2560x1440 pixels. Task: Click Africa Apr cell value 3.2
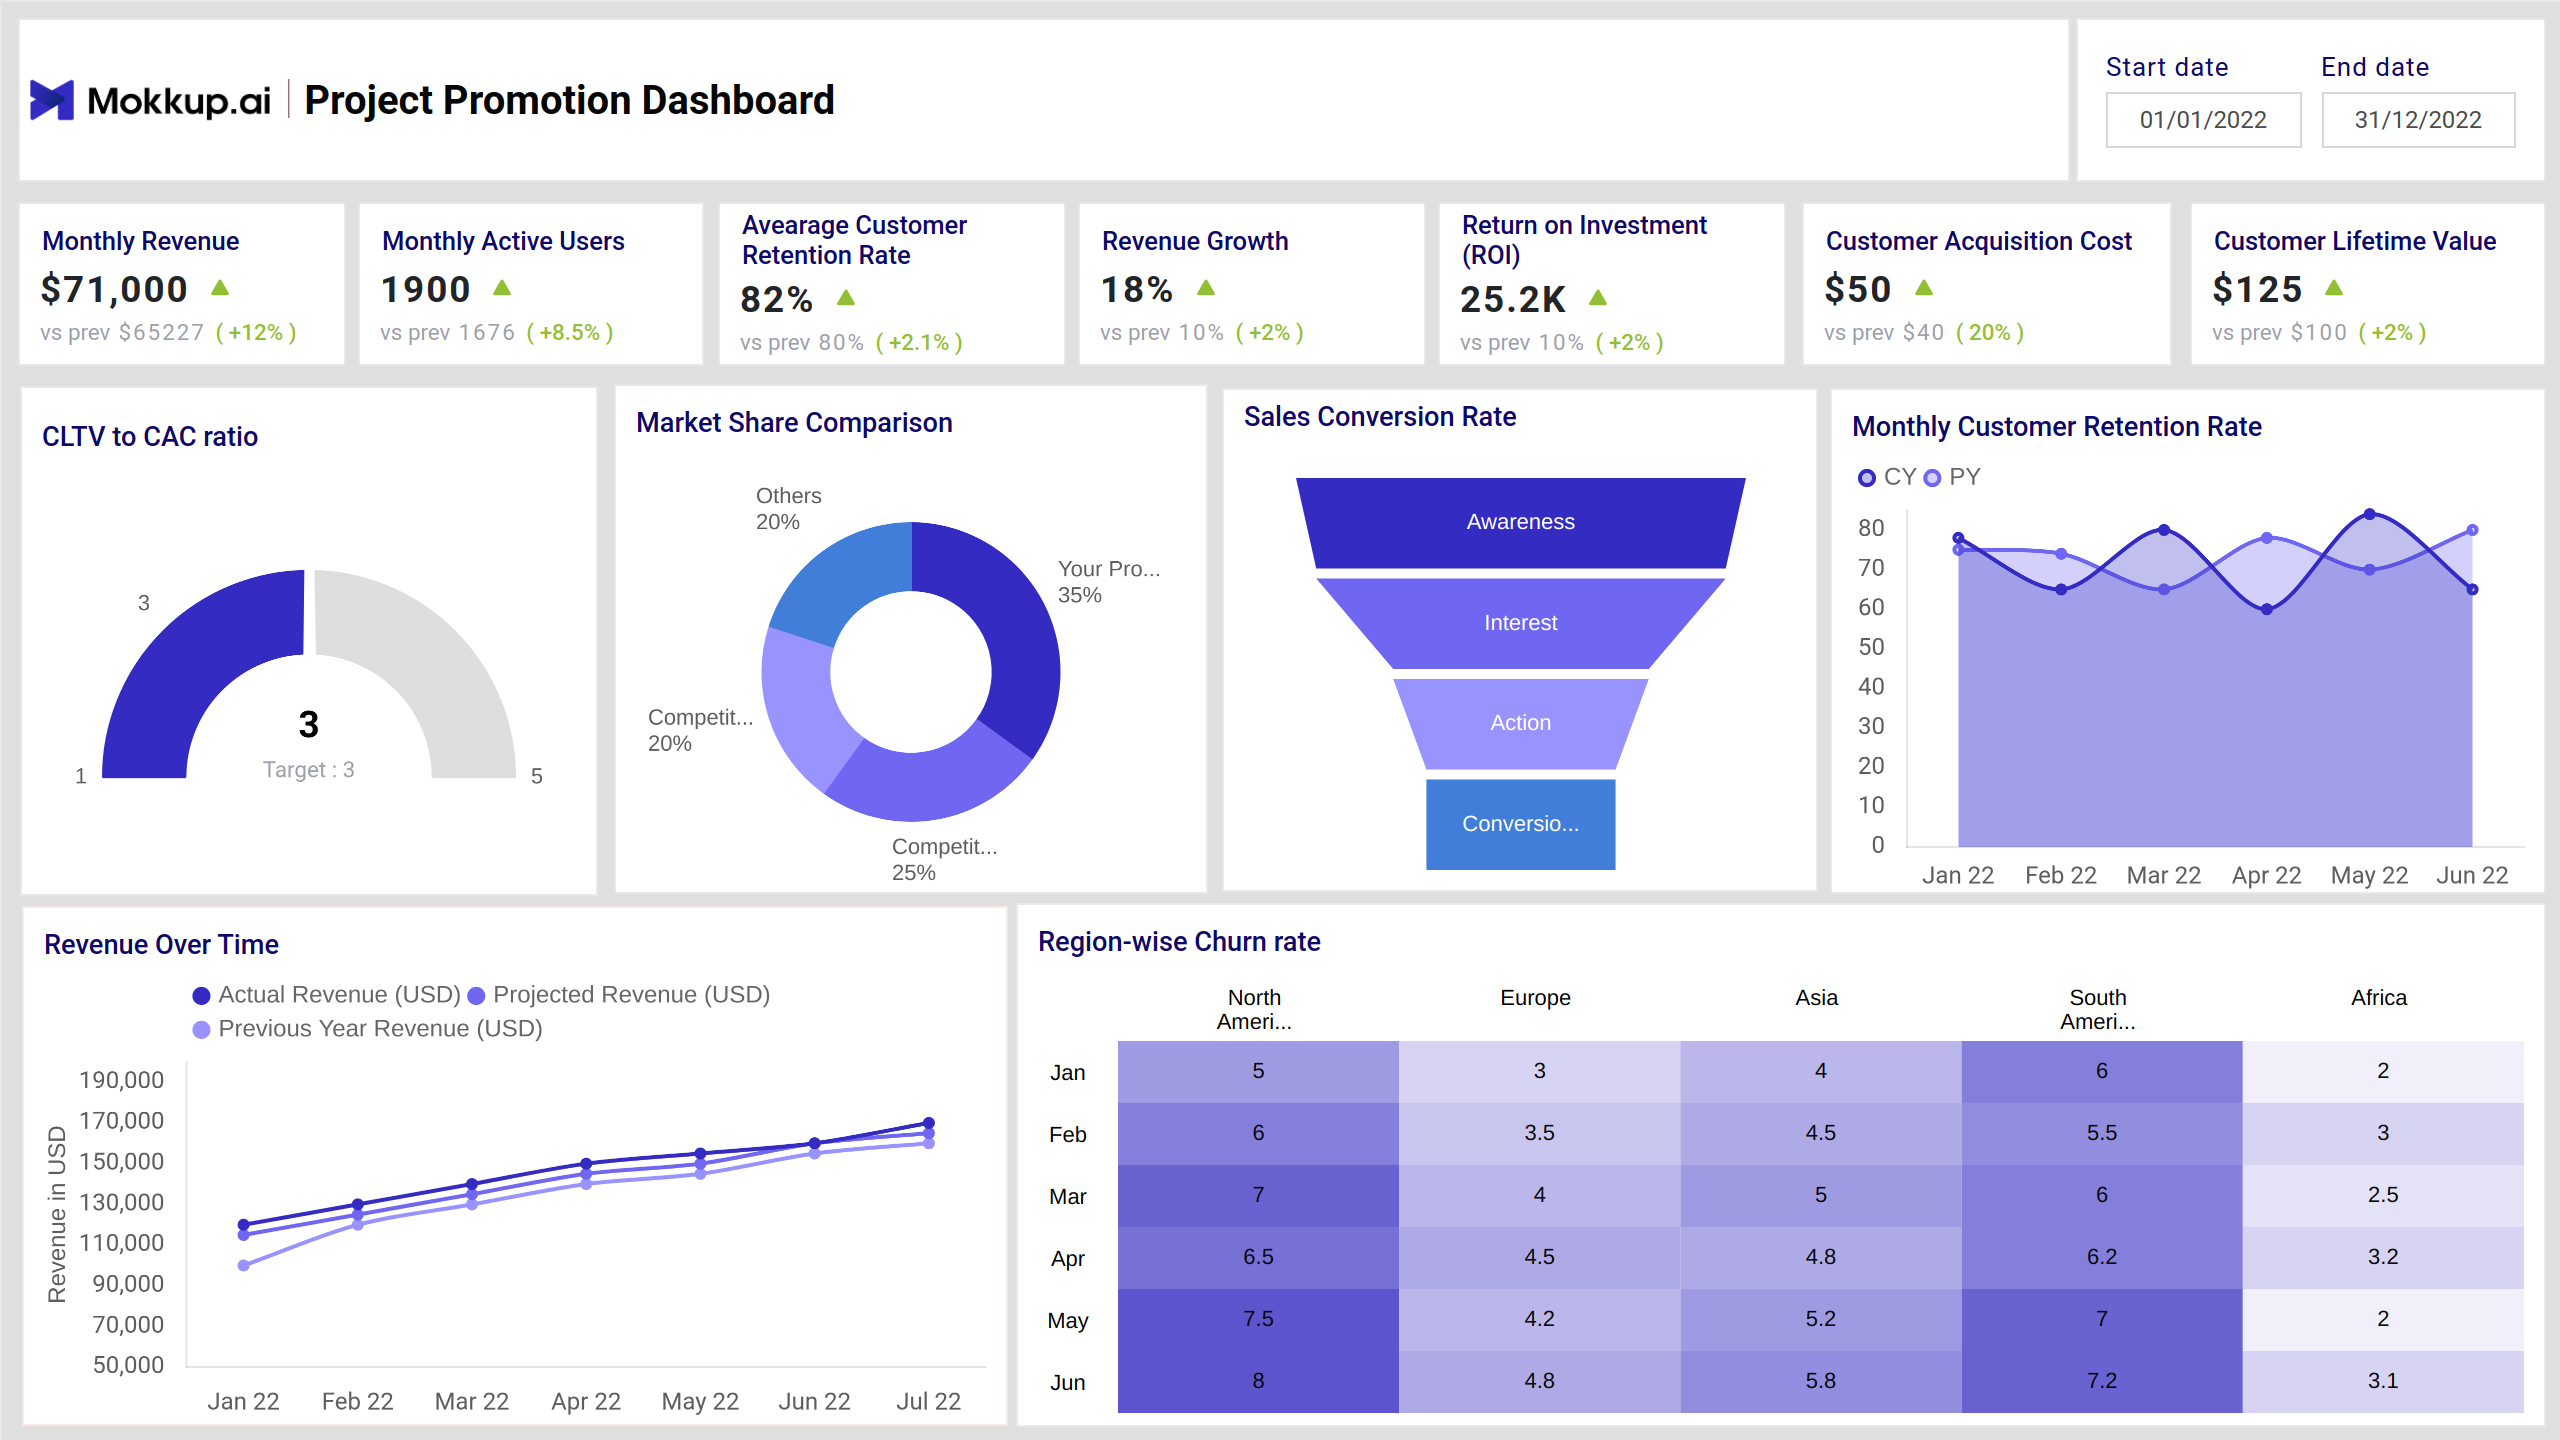click(2382, 1257)
